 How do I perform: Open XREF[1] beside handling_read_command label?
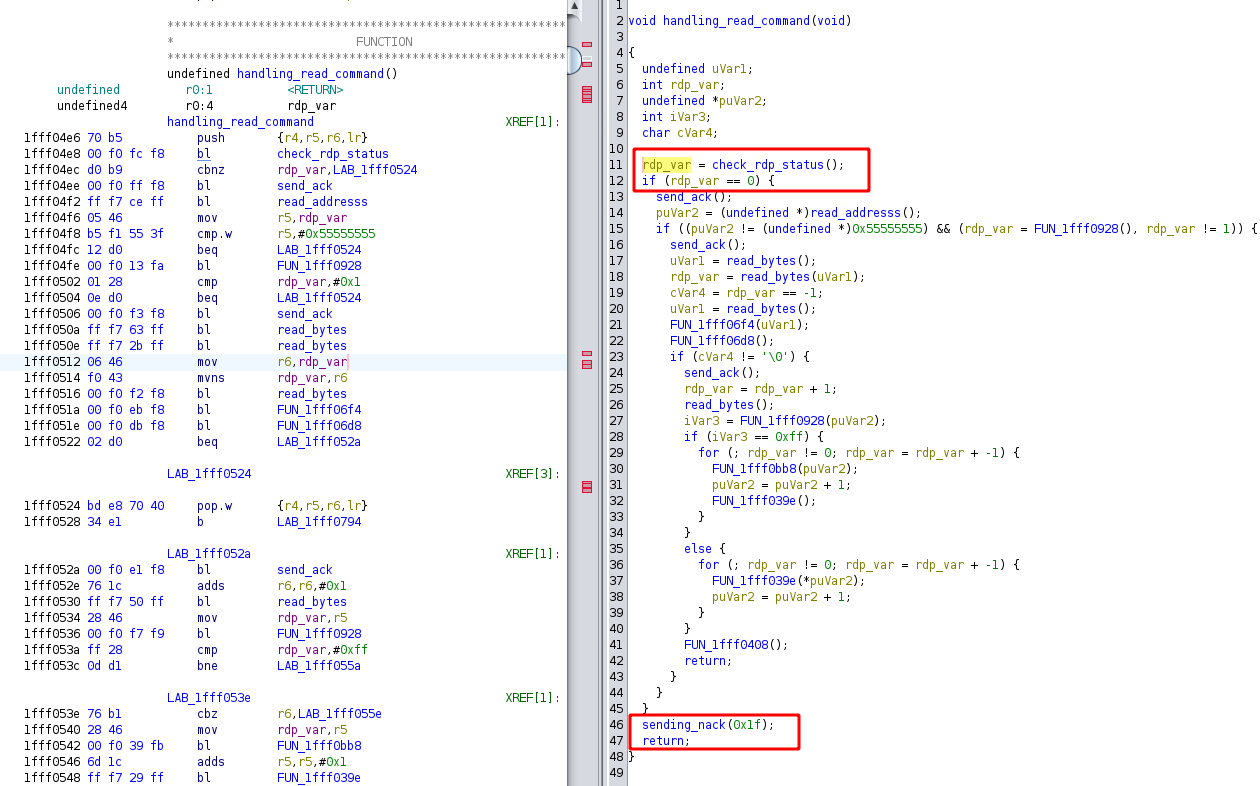[532, 122]
